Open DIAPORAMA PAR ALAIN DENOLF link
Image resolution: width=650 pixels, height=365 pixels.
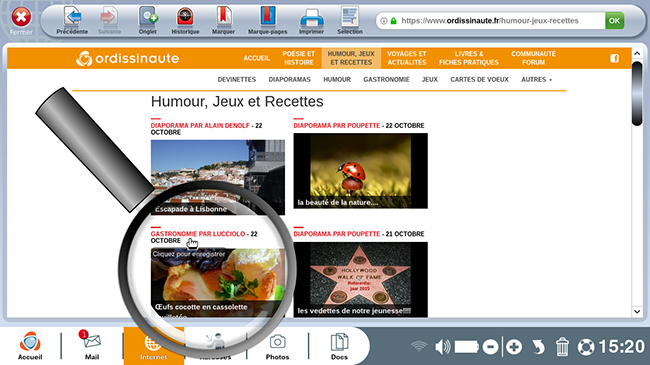point(200,125)
